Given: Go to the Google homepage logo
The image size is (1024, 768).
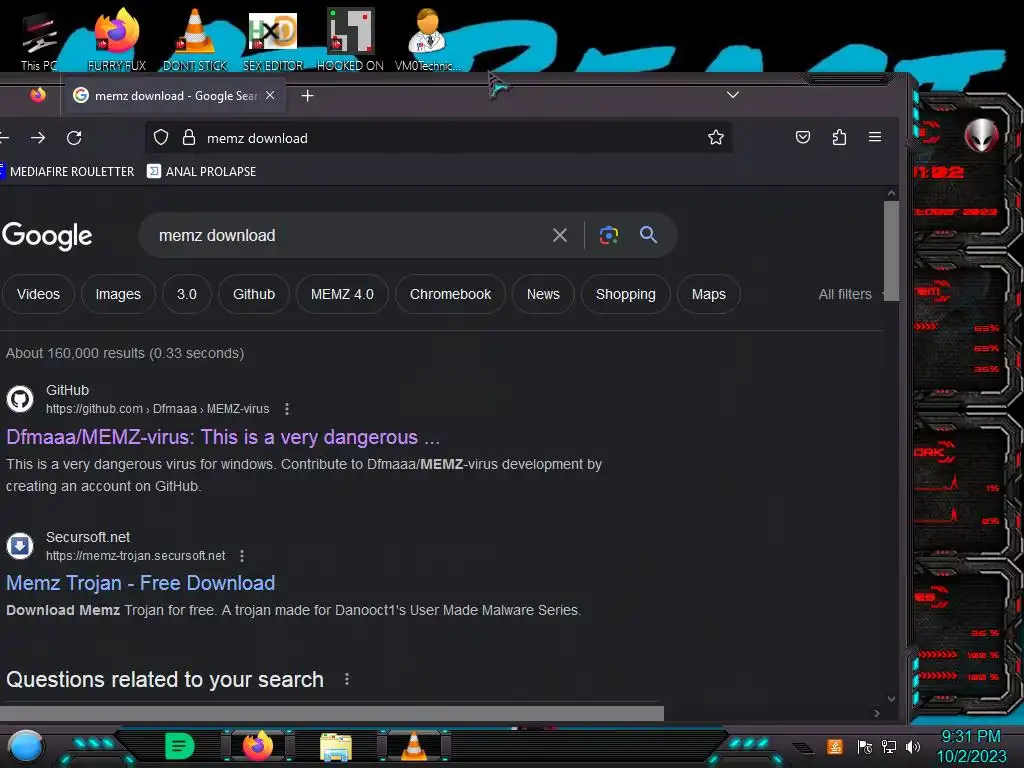Looking at the screenshot, I should tap(47, 236).
